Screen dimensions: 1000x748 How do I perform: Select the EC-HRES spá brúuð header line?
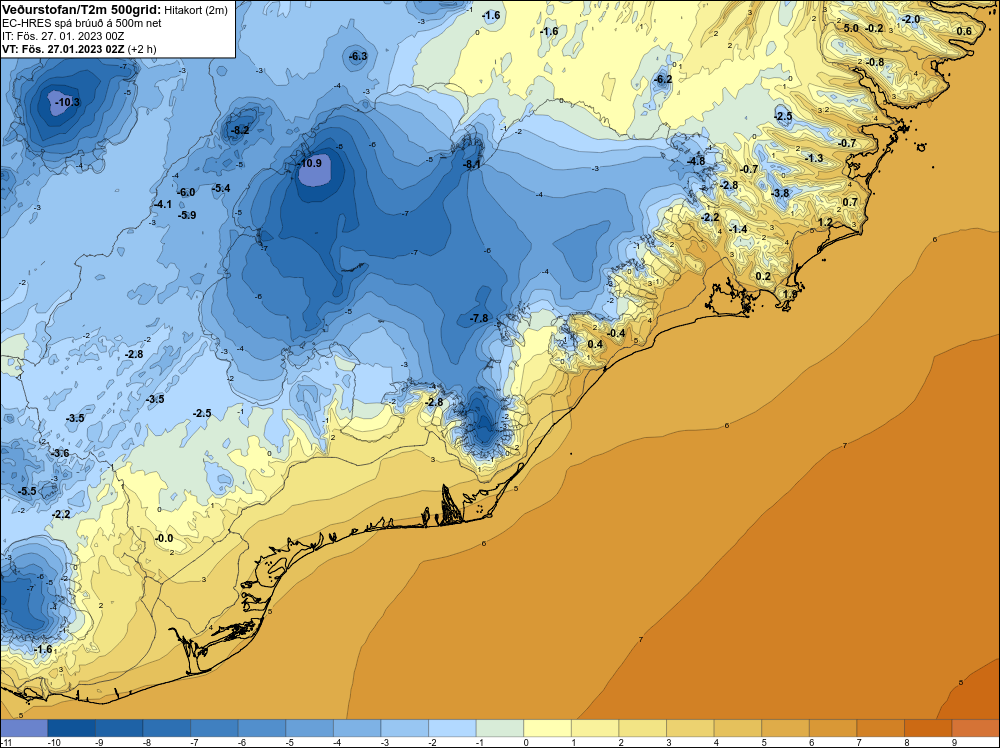pos(82,23)
